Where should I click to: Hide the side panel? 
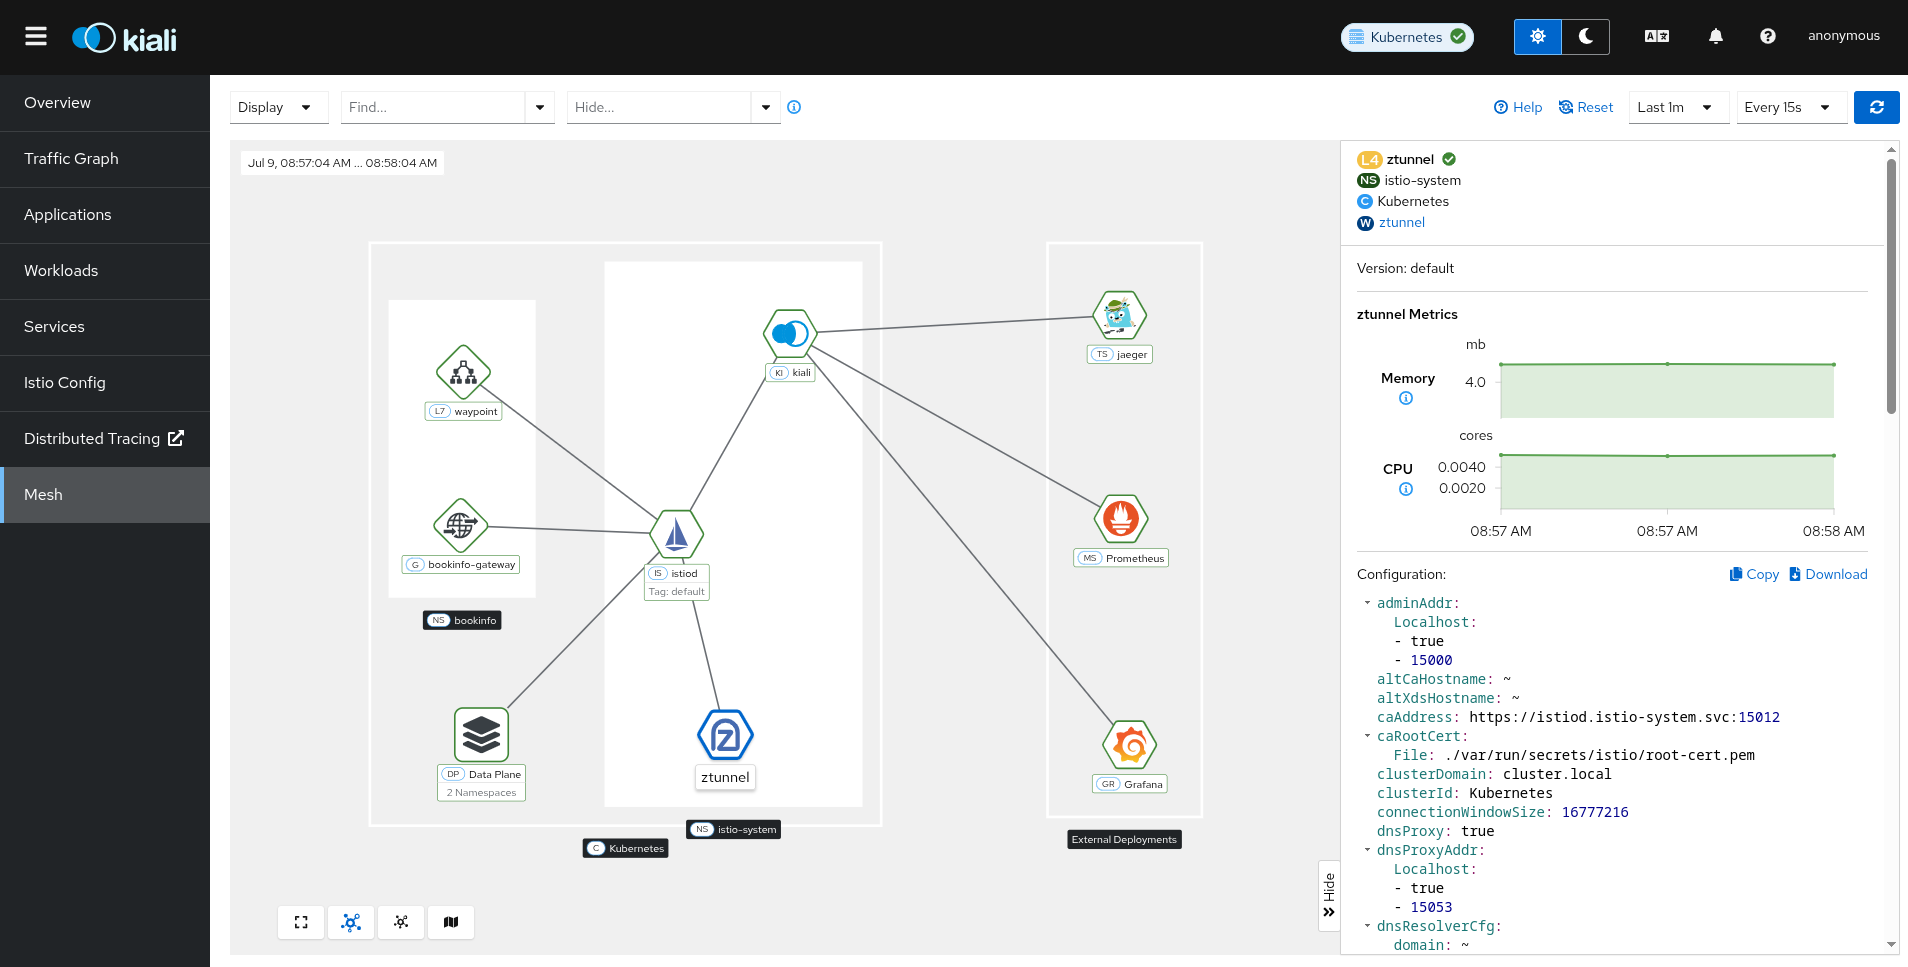pyautogui.click(x=1329, y=896)
